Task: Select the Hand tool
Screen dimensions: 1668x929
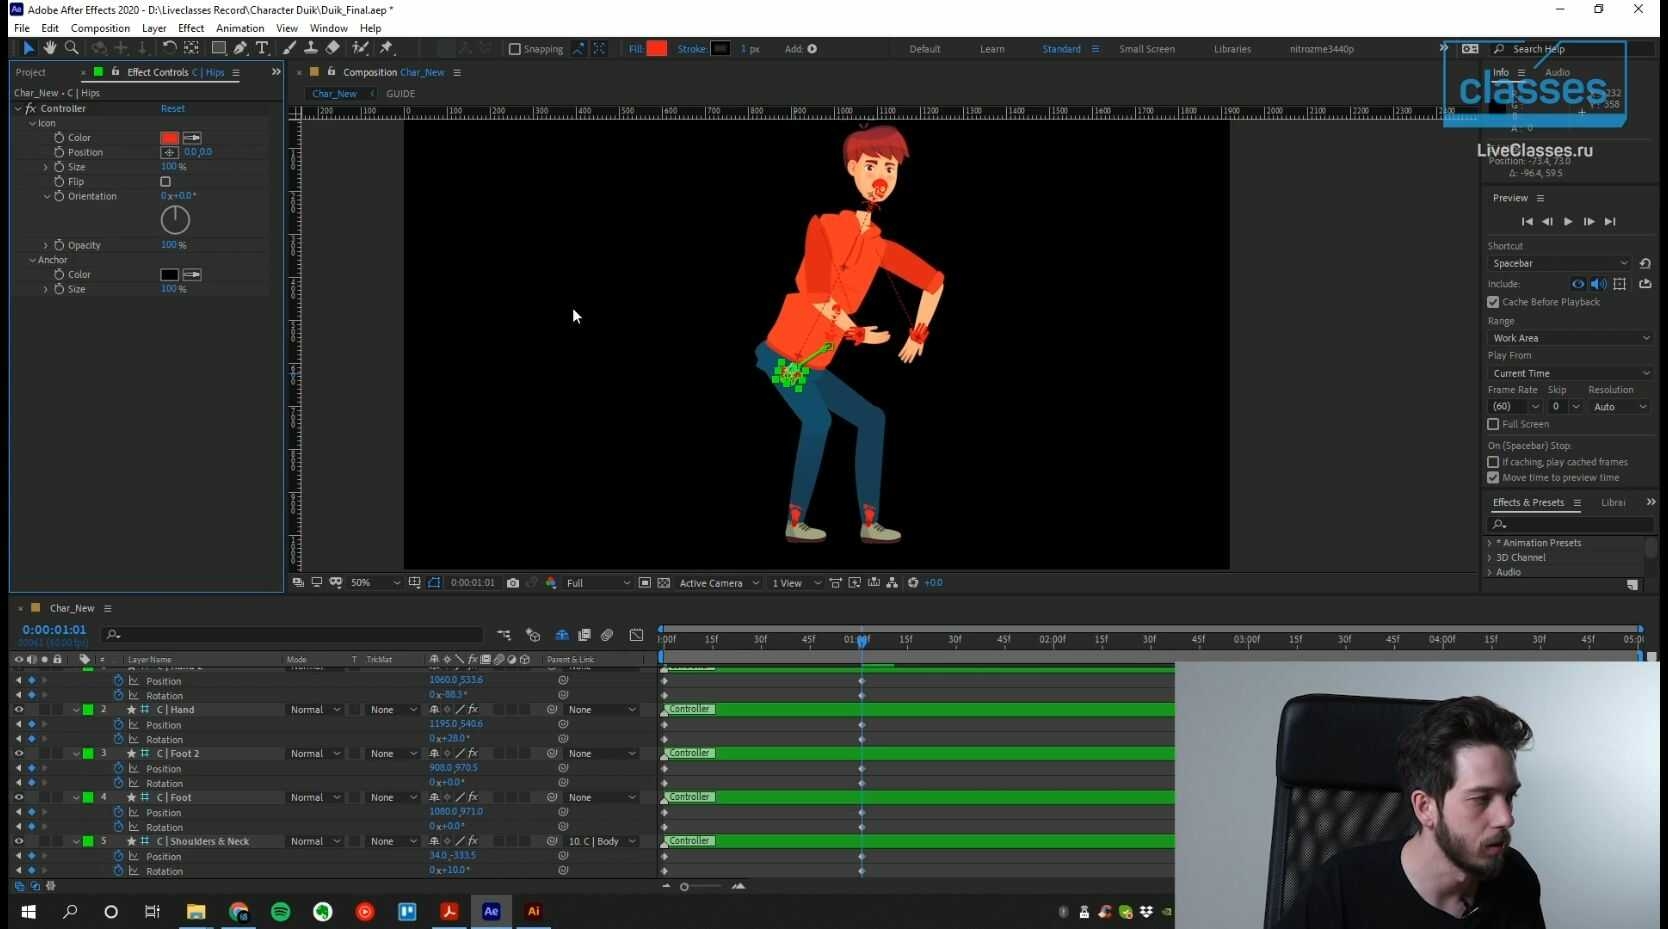Action: pyautogui.click(x=49, y=48)
